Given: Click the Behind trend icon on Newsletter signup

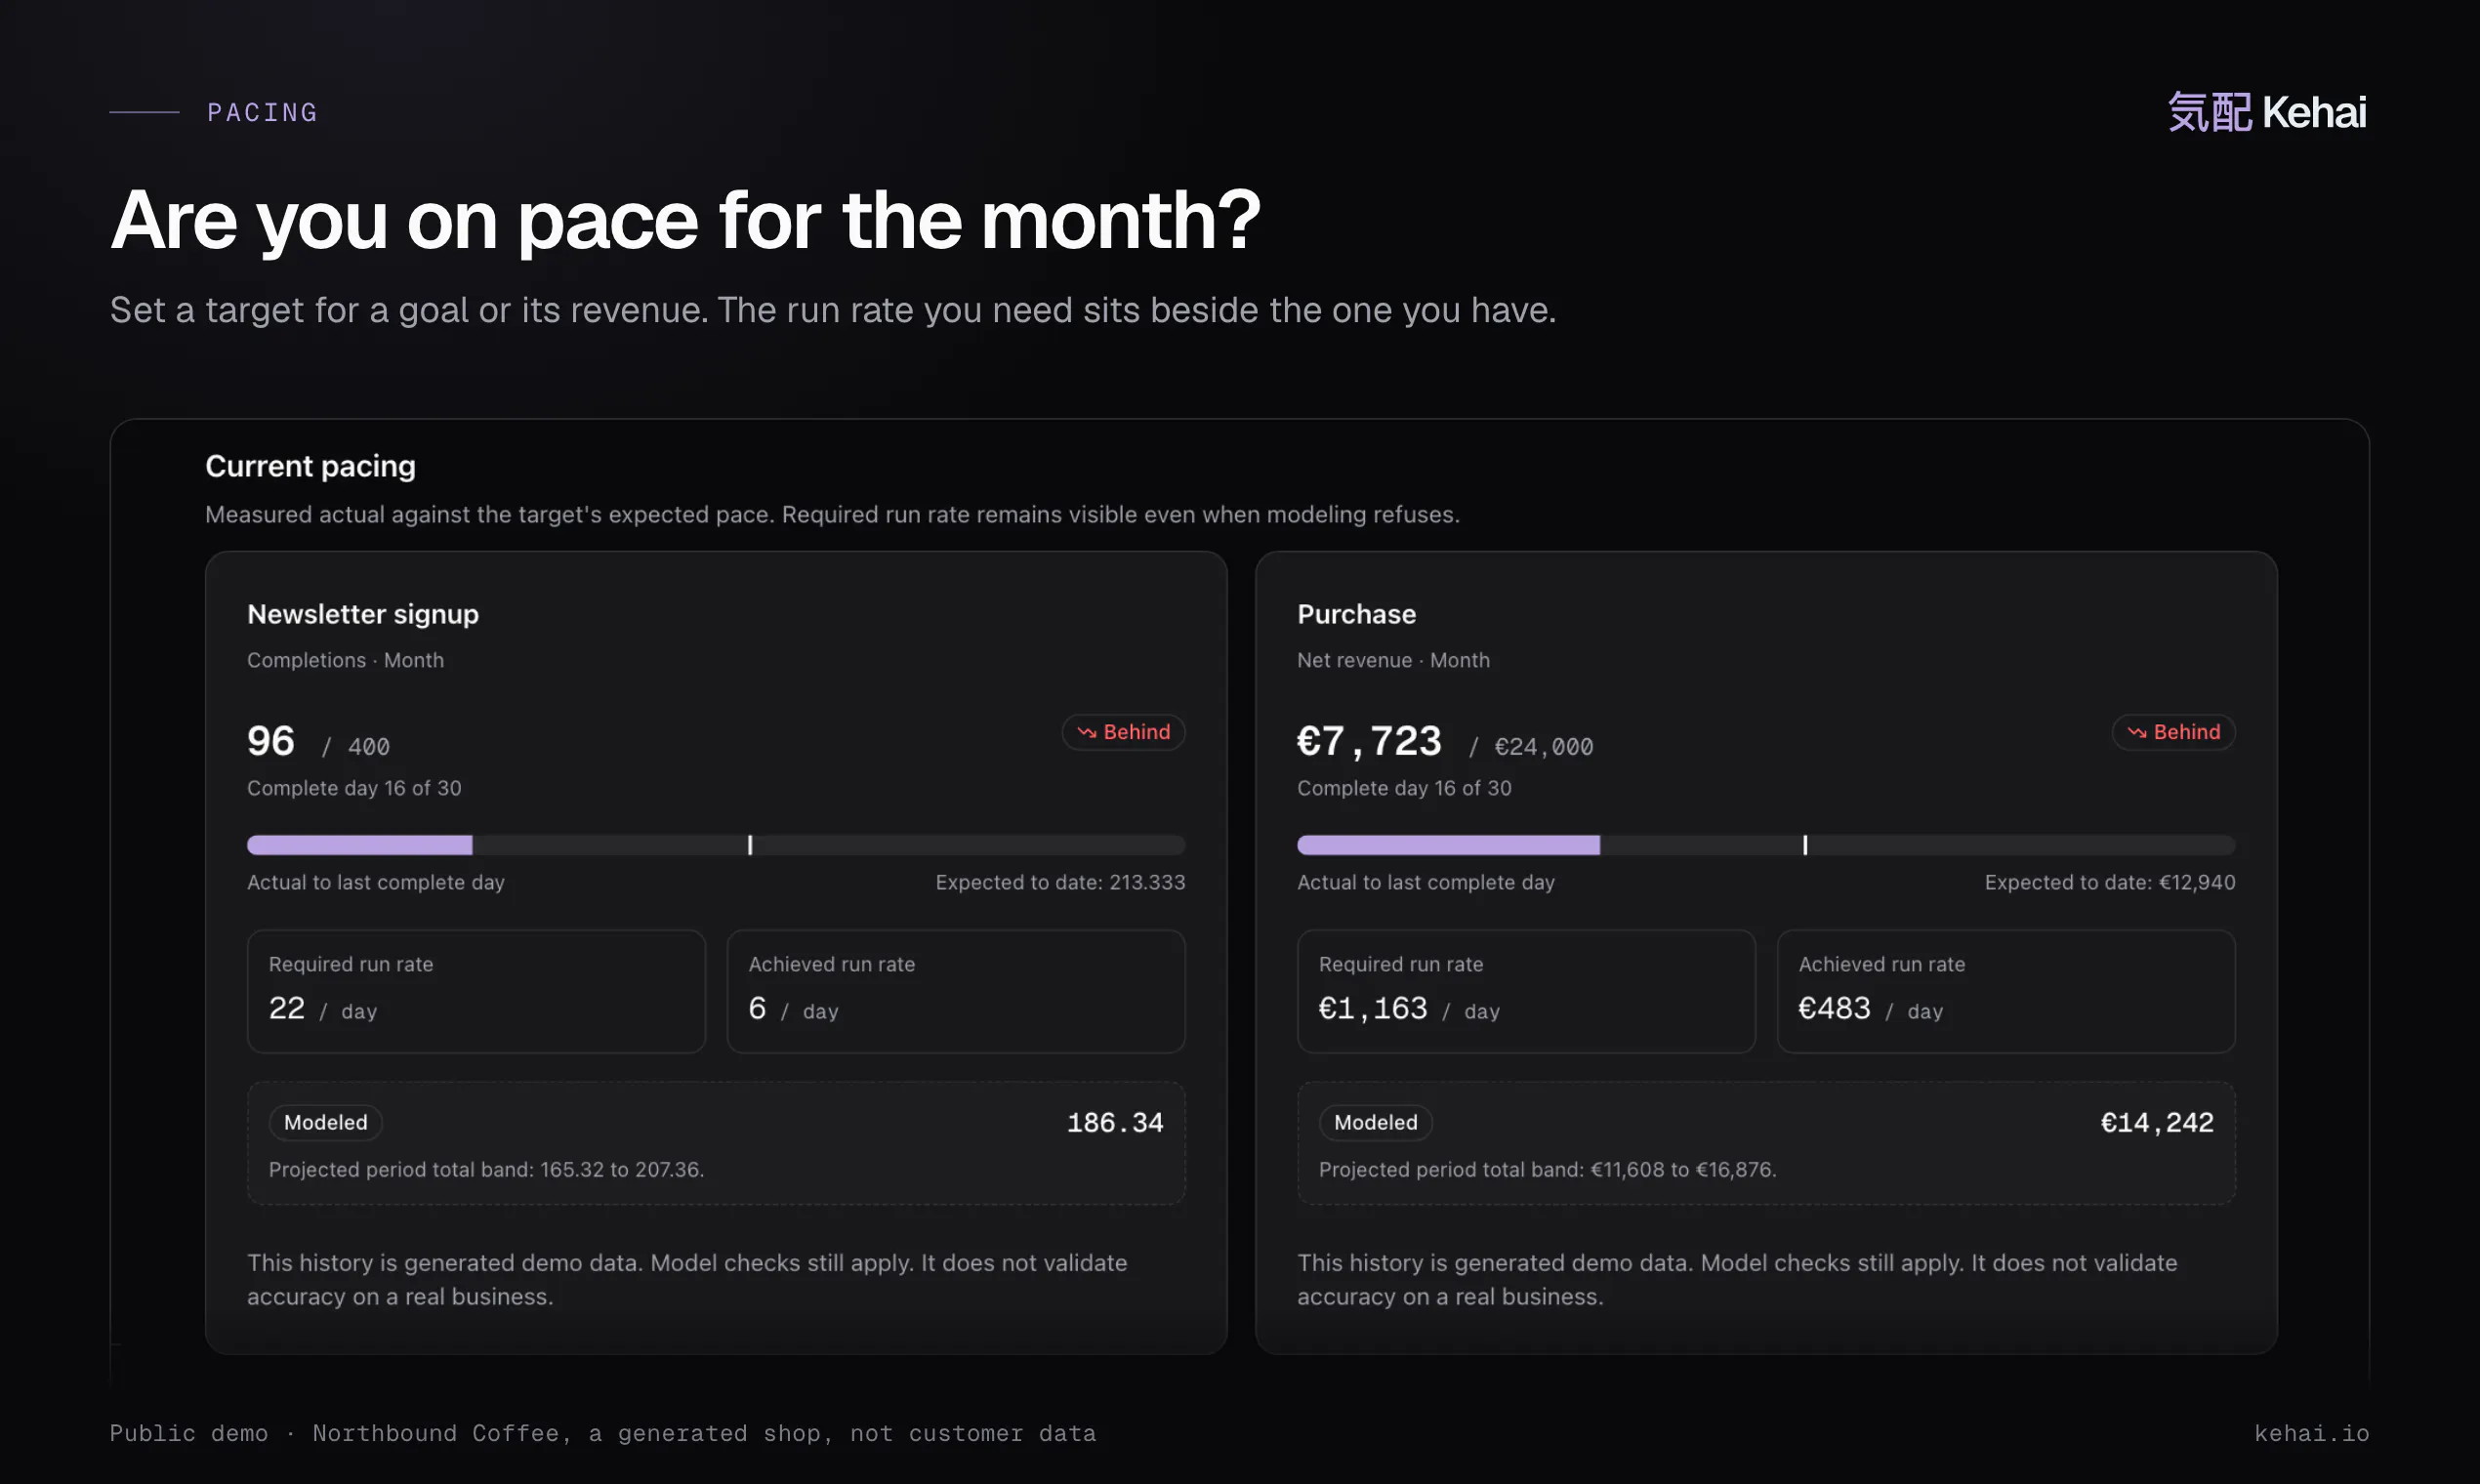Looking at the screenshot, I should (1086, 732).
